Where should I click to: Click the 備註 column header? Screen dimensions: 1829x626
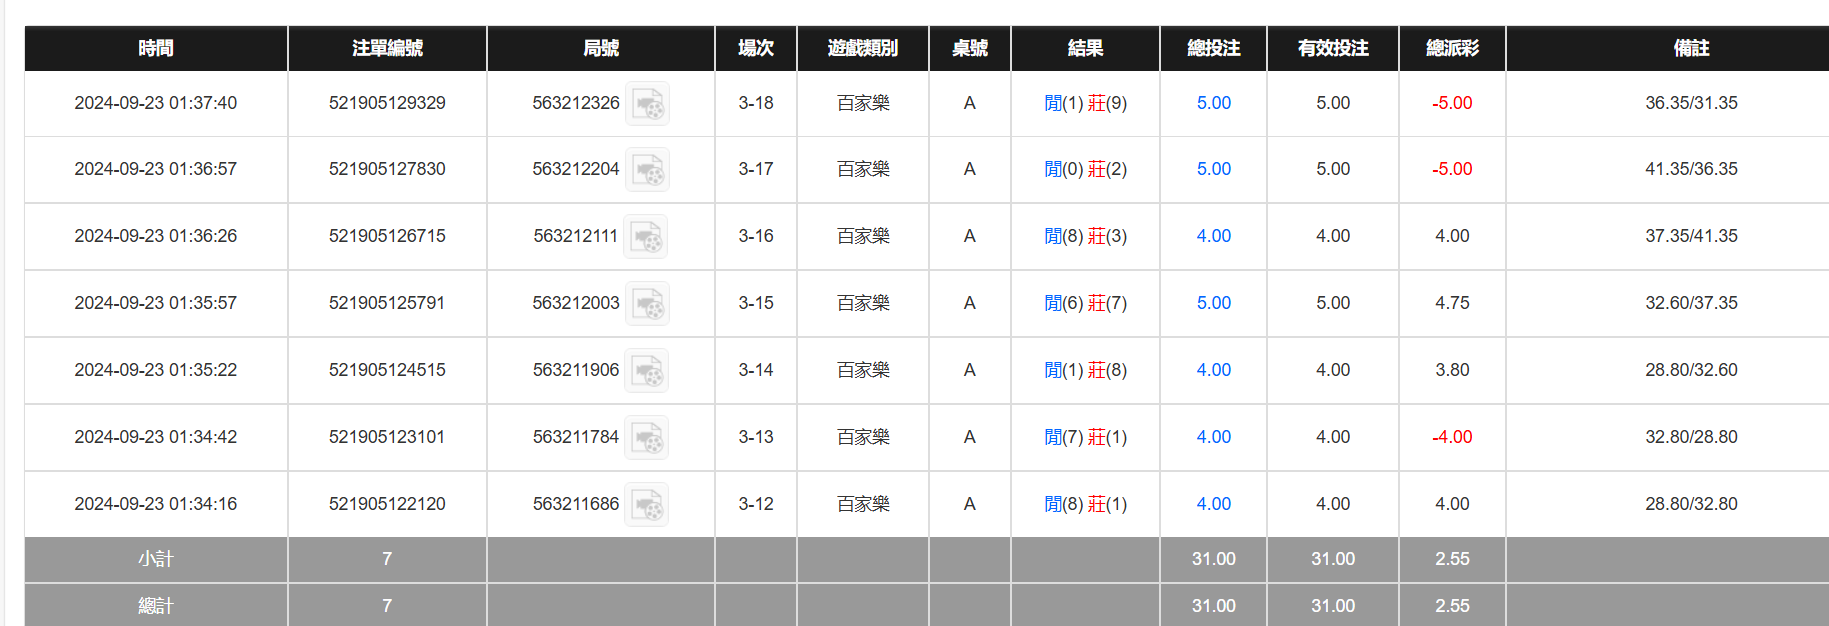click(1691, 48)
